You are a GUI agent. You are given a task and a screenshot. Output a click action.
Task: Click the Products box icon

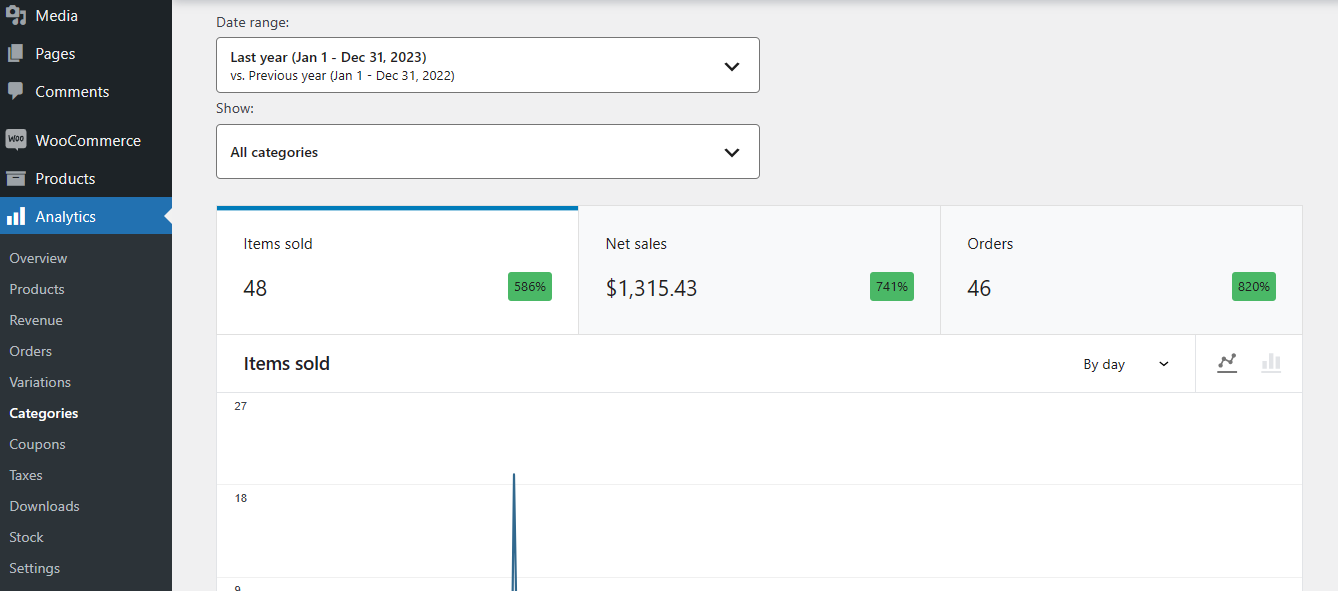pos(16,179)
